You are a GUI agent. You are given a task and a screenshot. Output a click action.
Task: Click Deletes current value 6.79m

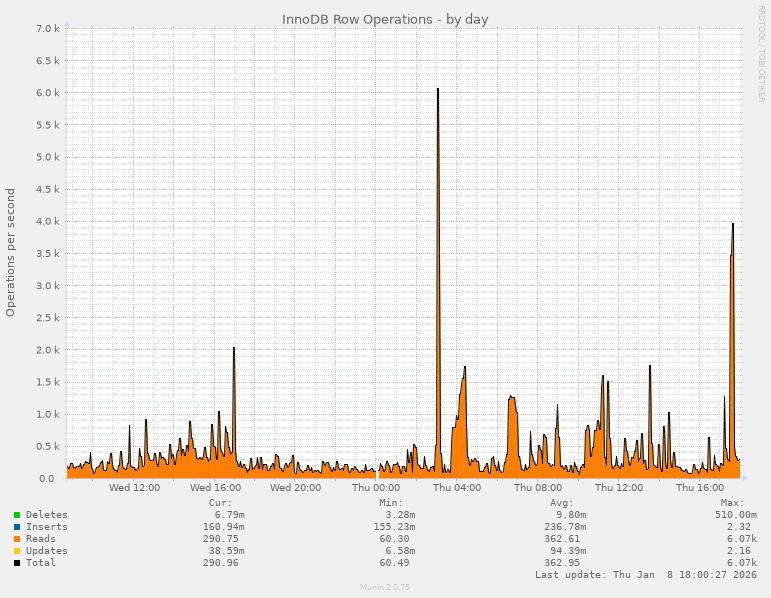[230, 515]
